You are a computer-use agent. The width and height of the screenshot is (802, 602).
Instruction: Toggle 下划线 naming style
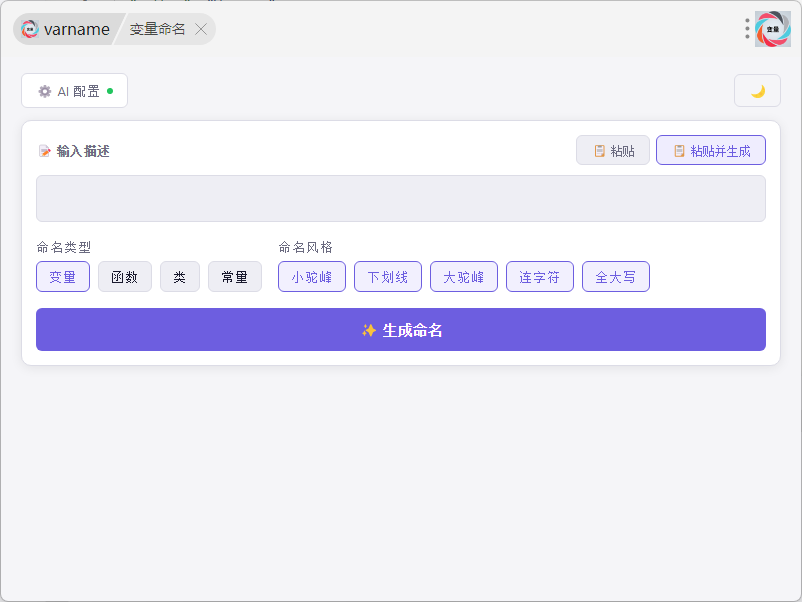pyautogui.click(x=388, y=277)
